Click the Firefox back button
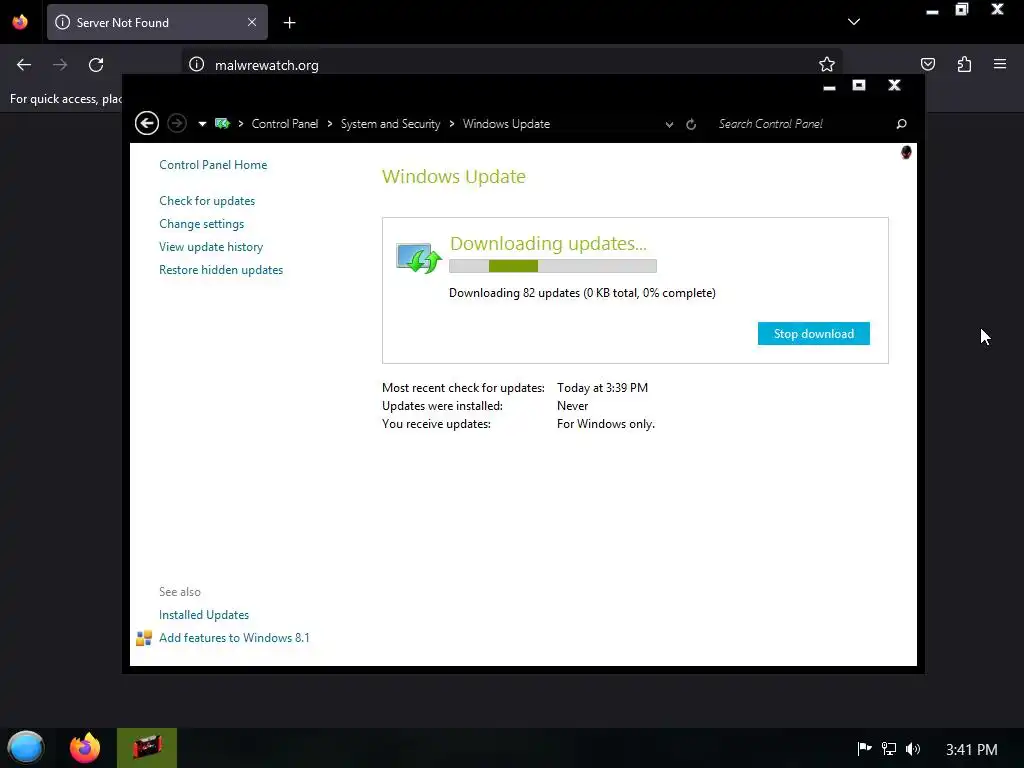Image resolution: width=1024 pixels, height=768 pixels. (24, 65)
